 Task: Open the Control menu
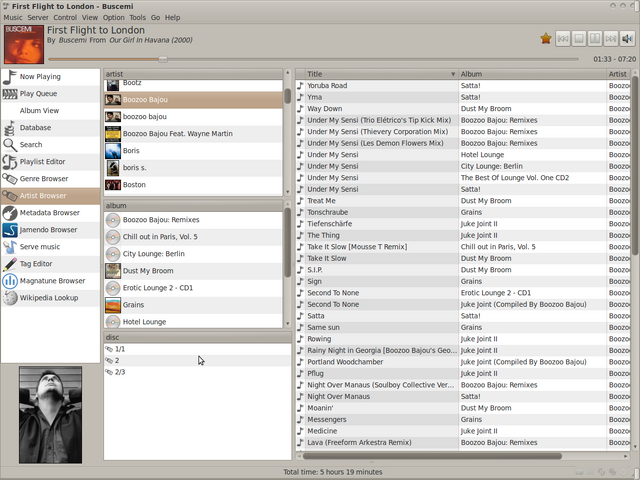pos(65,18)
